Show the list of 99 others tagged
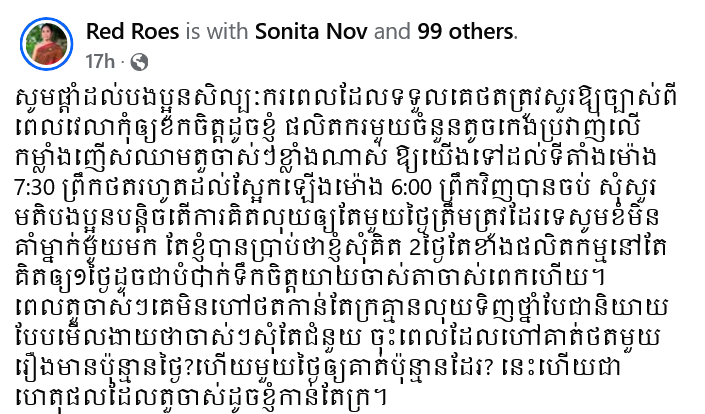 point(465,31)
